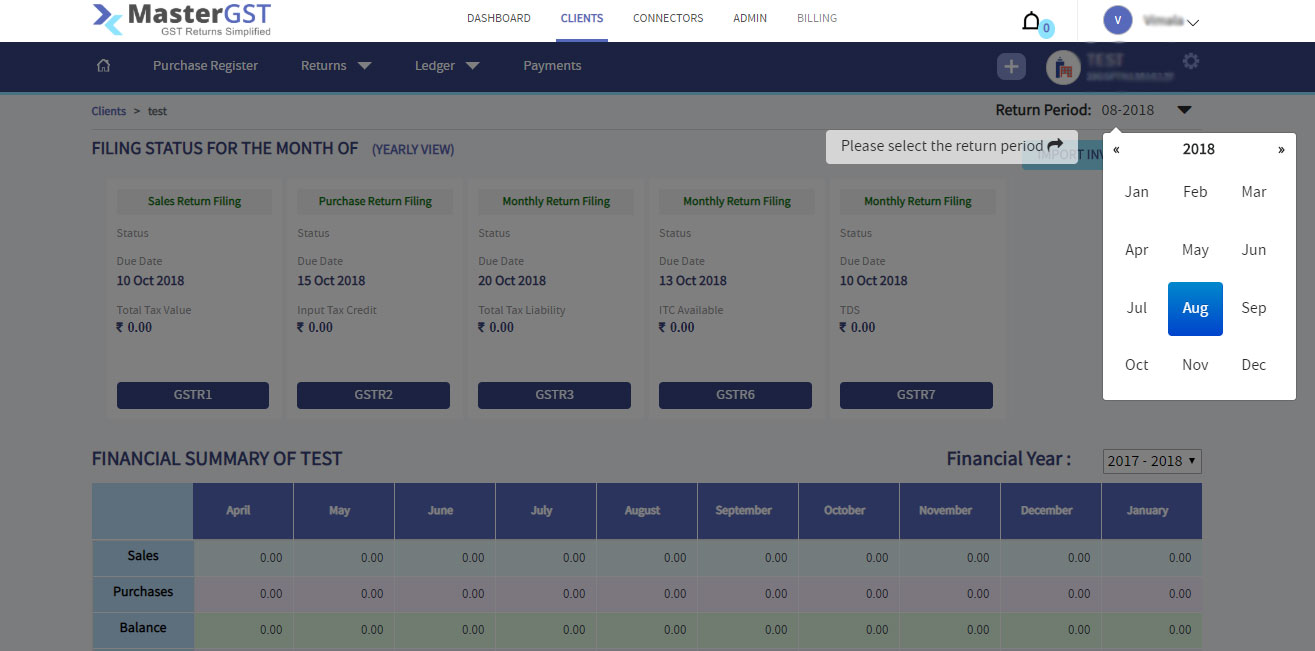Click the user avatar circle
1315x651 pixels.
pos(1117,20)
